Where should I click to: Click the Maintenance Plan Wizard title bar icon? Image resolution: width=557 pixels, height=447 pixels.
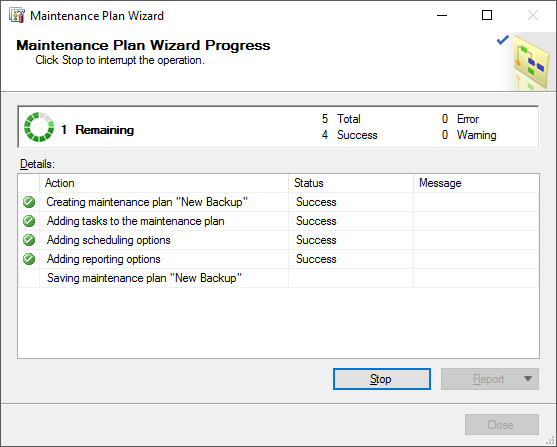(17, 16)
